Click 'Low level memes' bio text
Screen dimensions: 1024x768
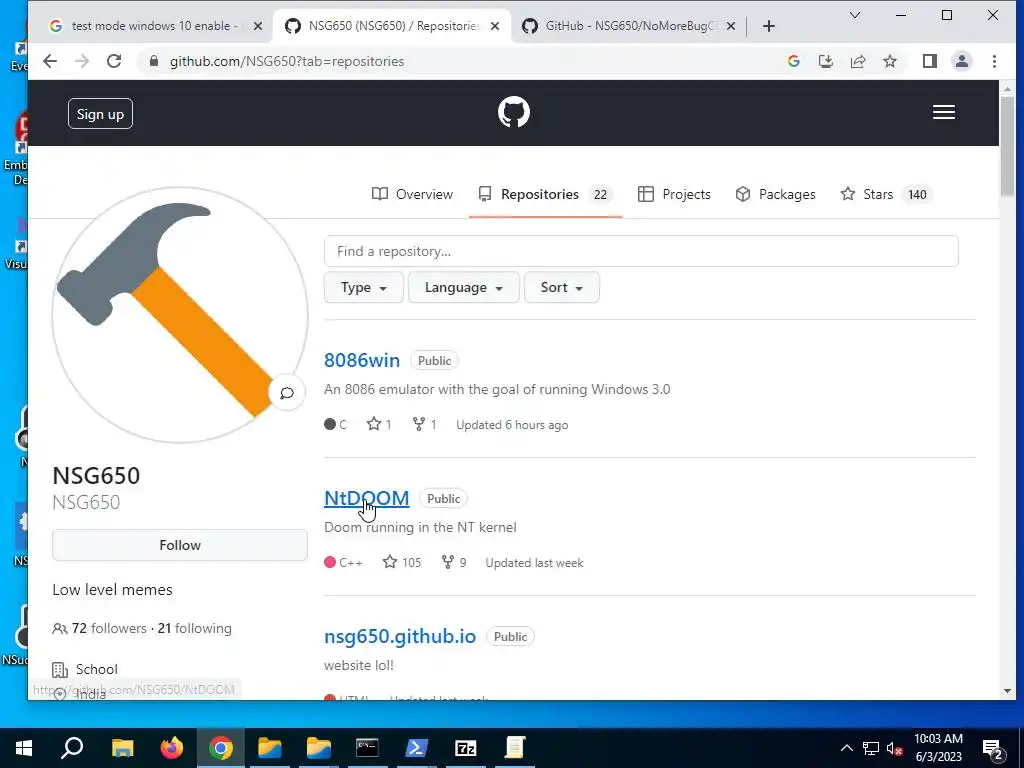(x=112, y=590)
